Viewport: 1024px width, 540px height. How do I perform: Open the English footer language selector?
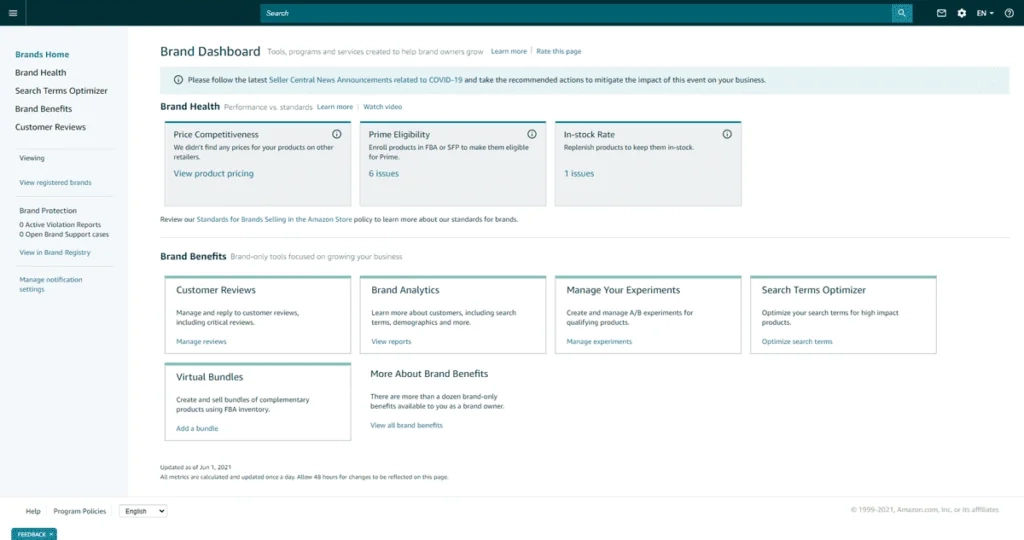143,511
